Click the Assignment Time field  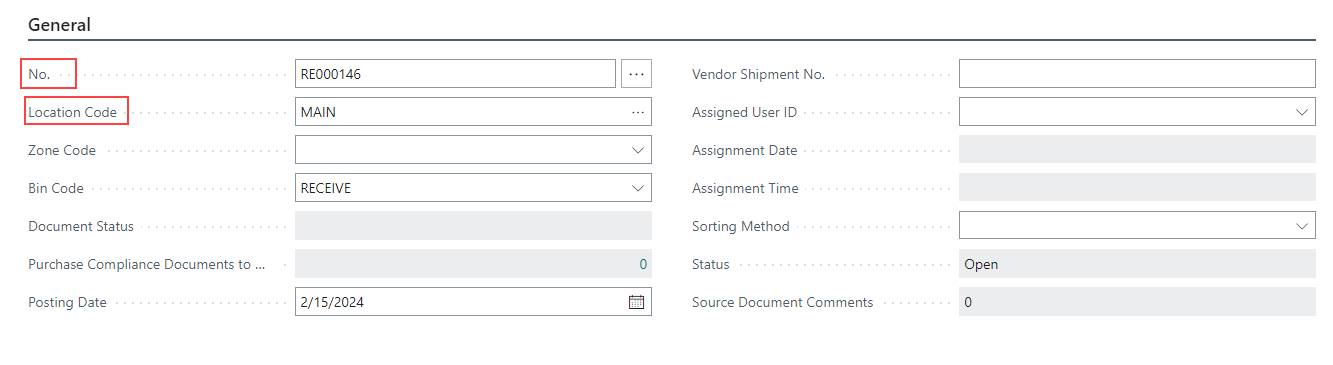1137,188
